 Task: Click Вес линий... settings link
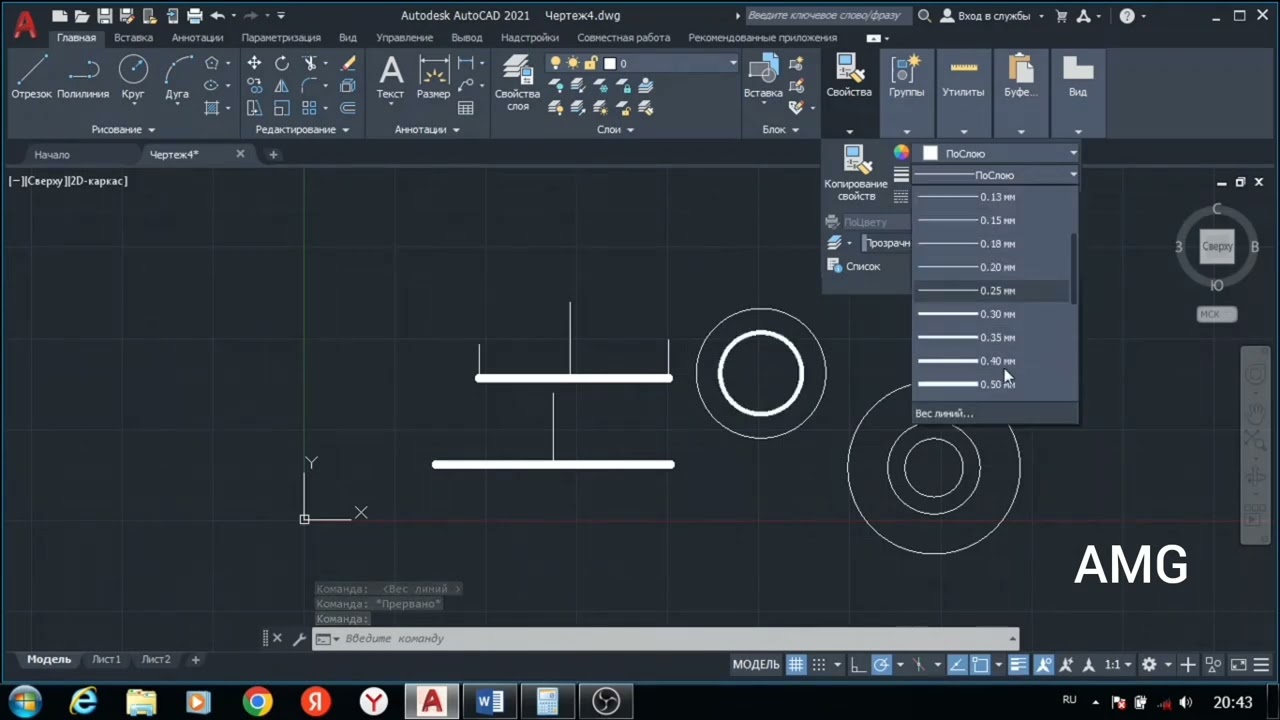944,413
